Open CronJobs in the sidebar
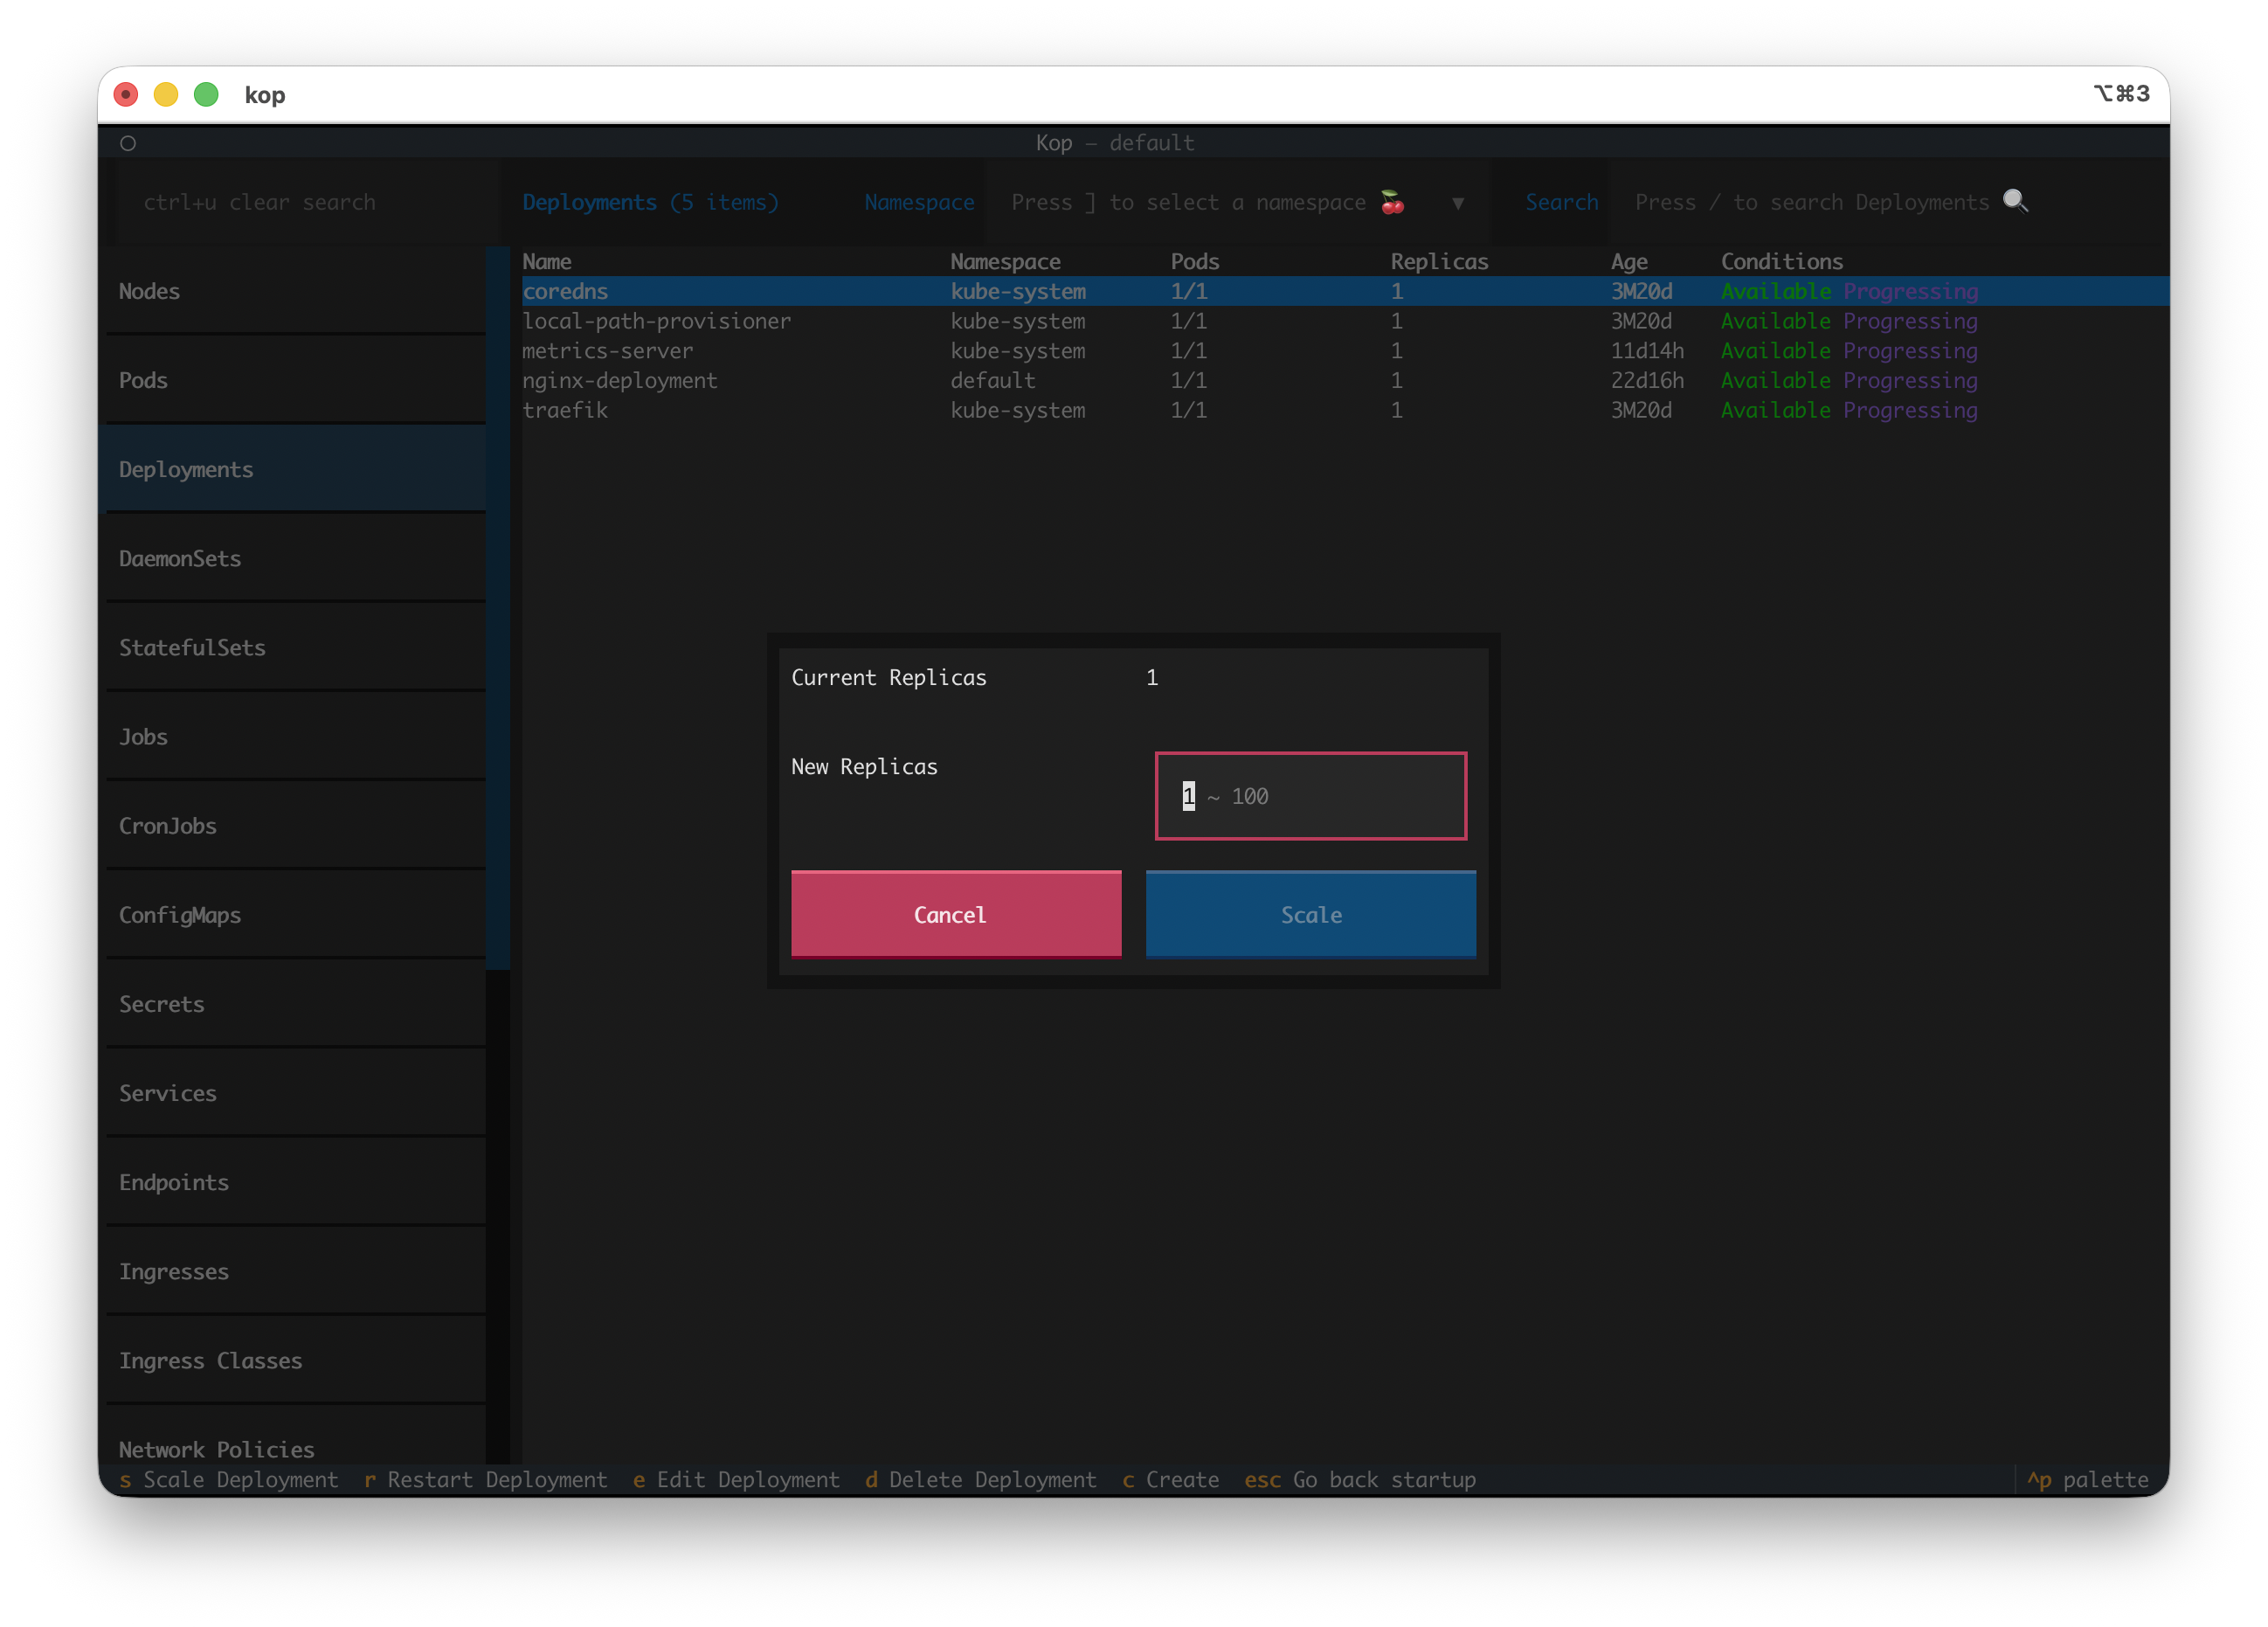 click(x=296, y=825)
